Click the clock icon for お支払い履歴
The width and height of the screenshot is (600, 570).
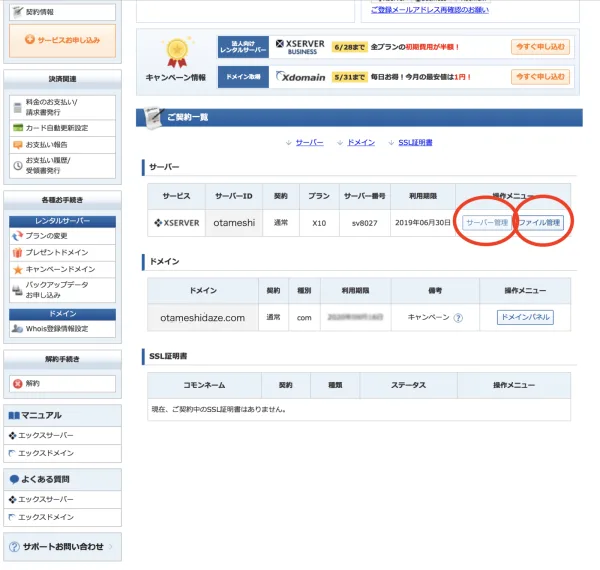coord(18,166)
